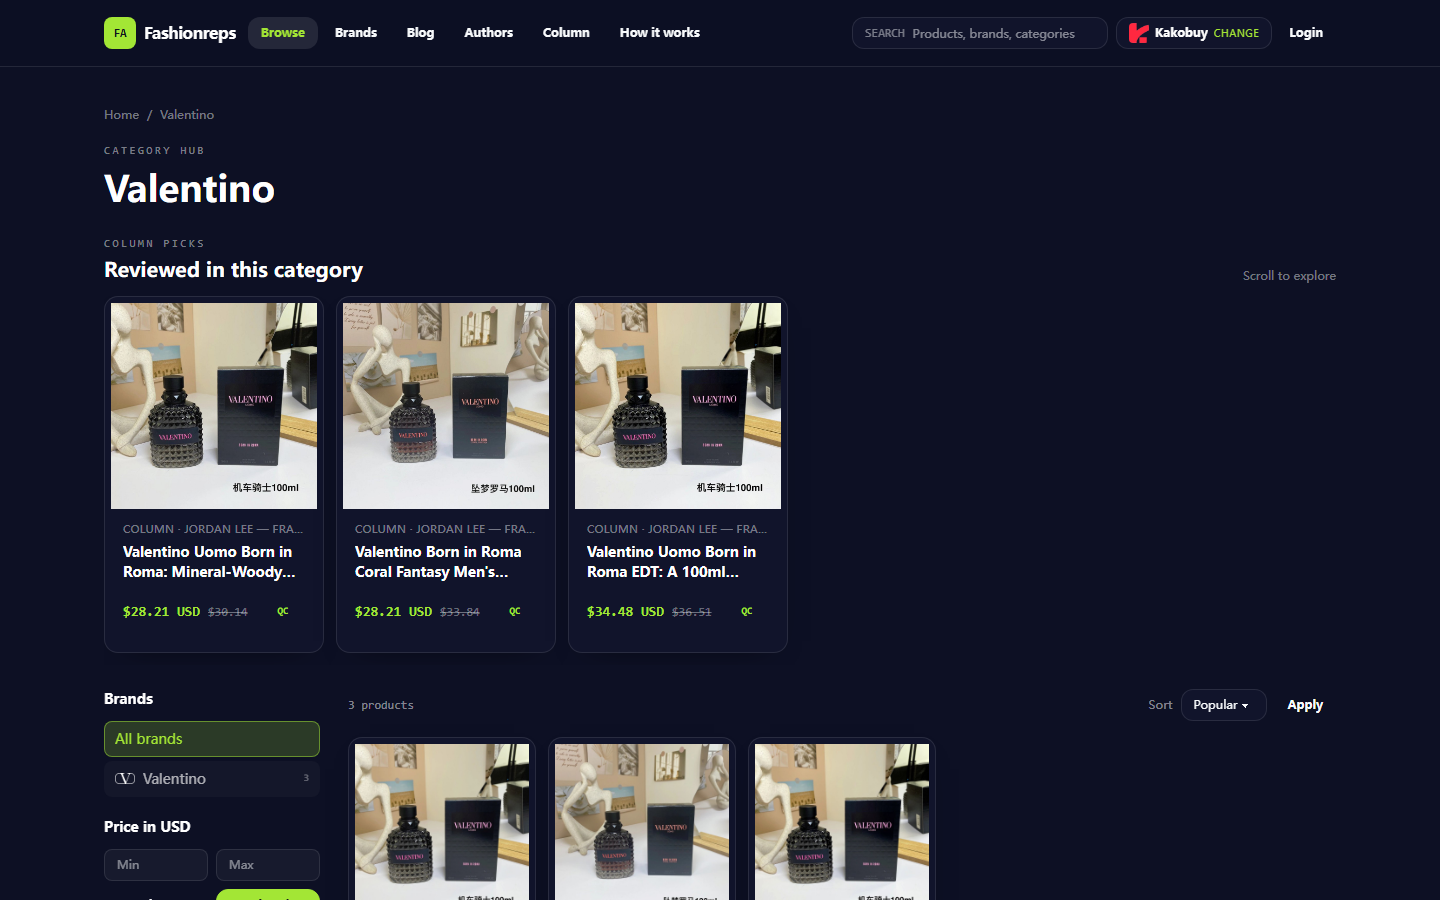
Task: Click title Valentino Uomo Born in Roma: Mineral-Woody
Action: (210, 562)
